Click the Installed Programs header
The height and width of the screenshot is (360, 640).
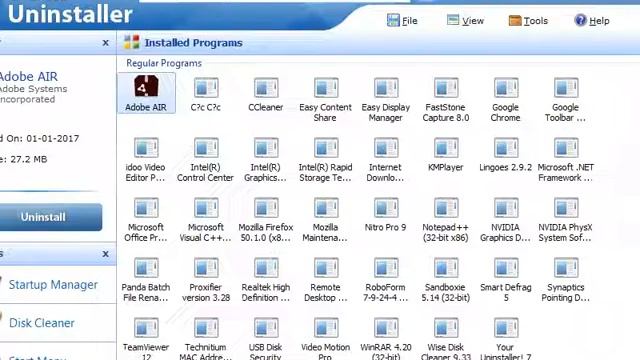[193, 43]
